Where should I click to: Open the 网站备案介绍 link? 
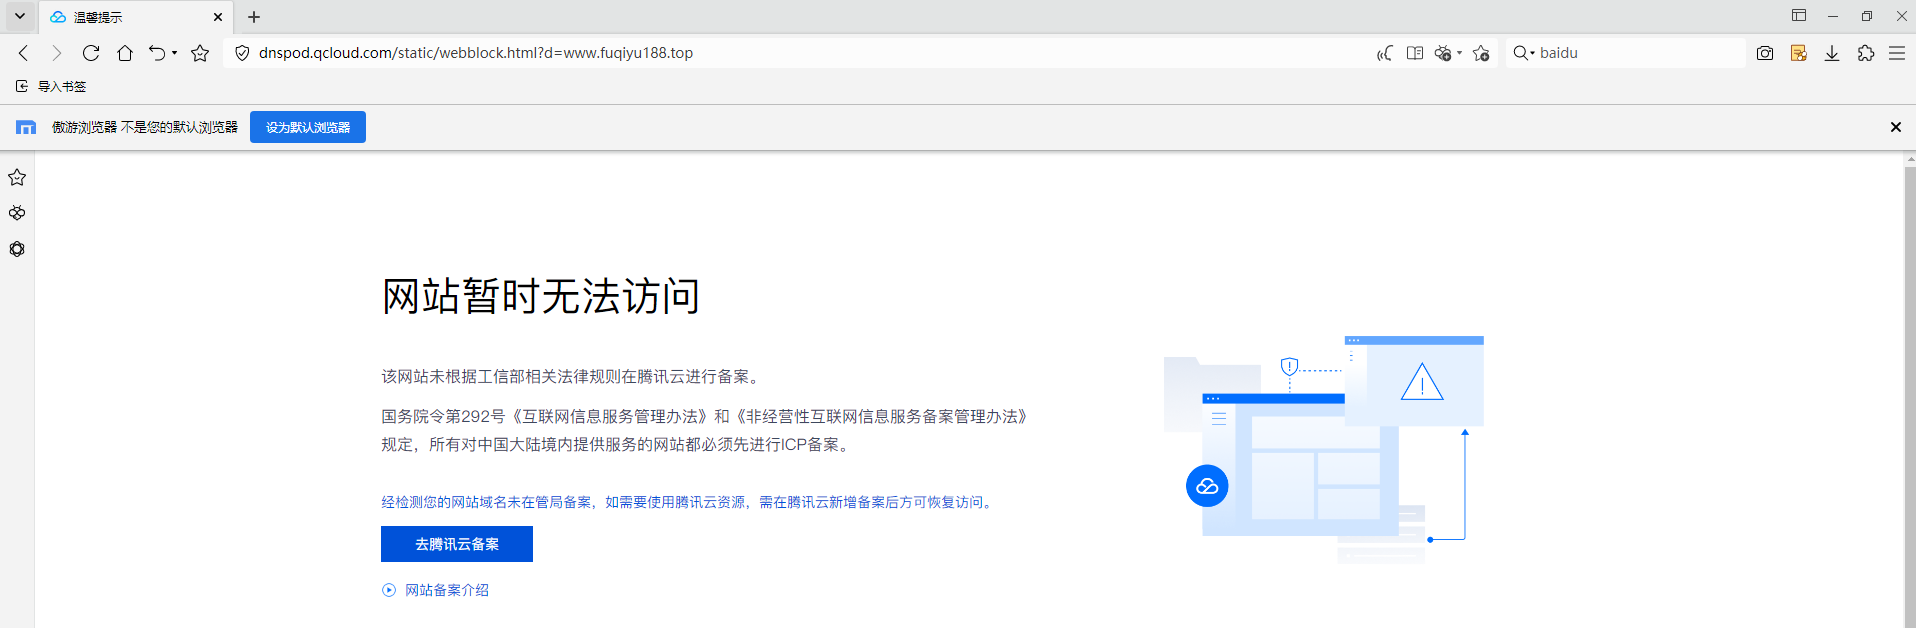[447, 590]
